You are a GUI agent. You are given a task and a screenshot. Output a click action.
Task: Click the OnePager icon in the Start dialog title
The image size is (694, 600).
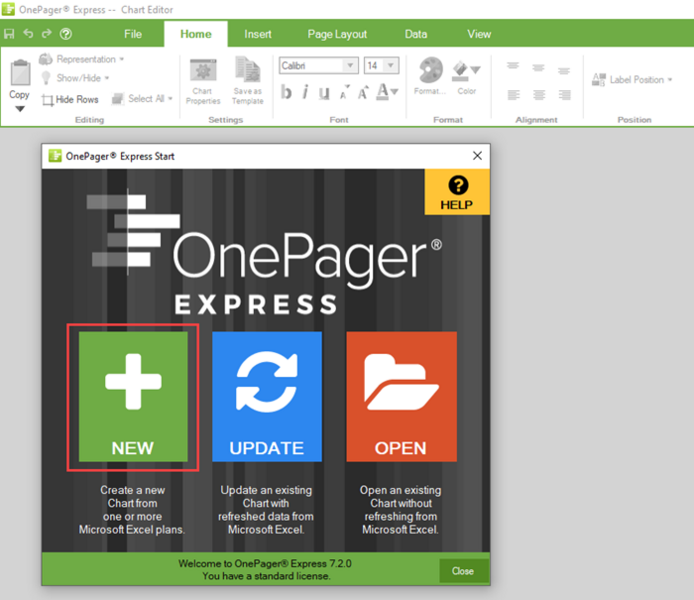coord(55,156)
